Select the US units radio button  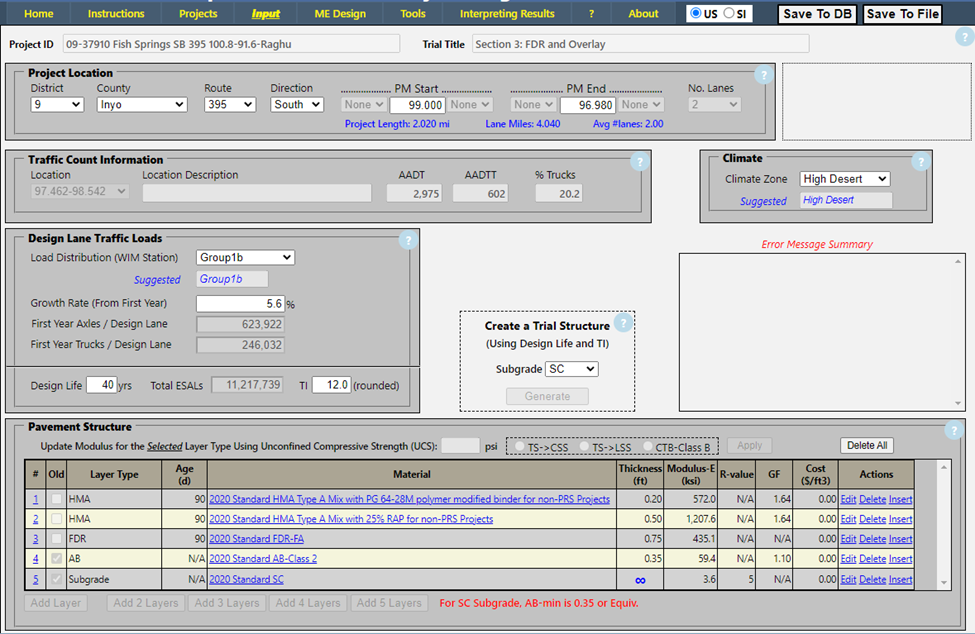pos(696,14)
